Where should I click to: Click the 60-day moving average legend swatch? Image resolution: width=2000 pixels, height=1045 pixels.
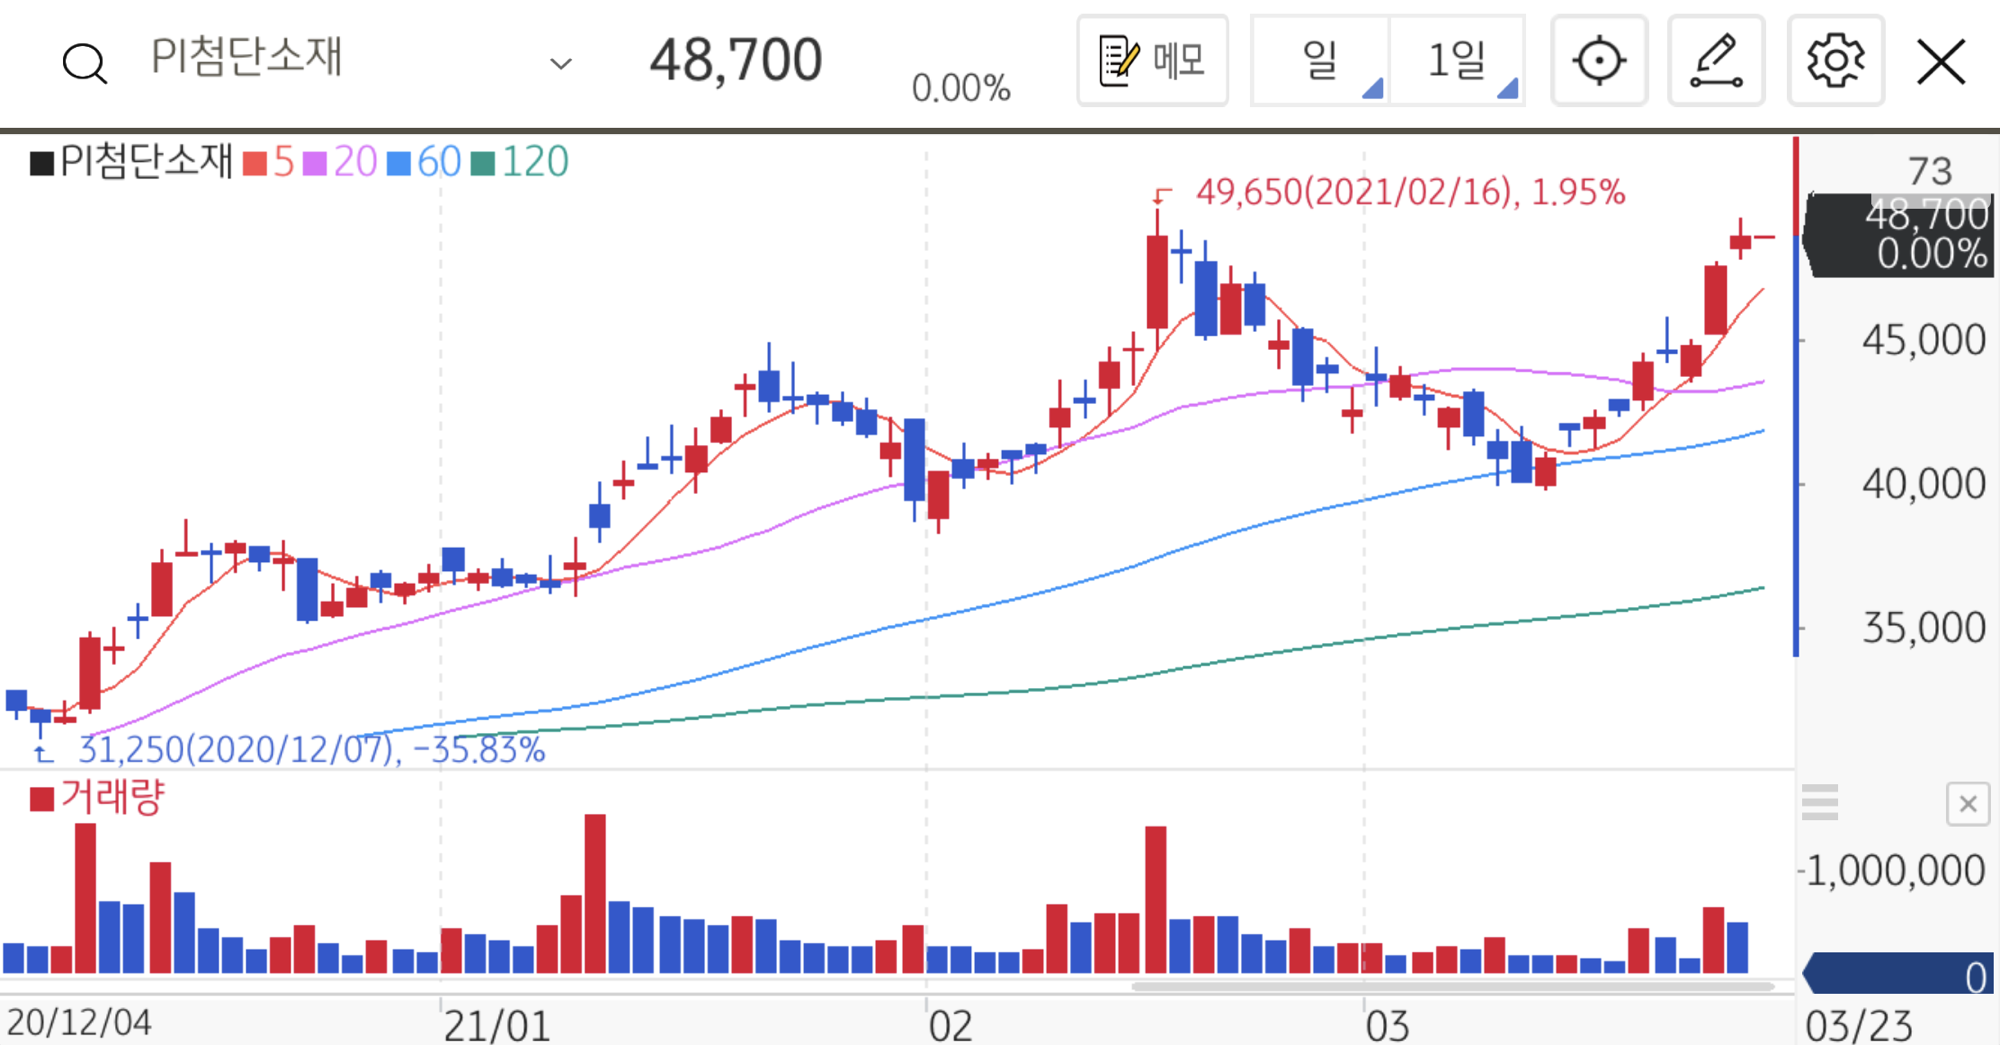pos(398,163)
